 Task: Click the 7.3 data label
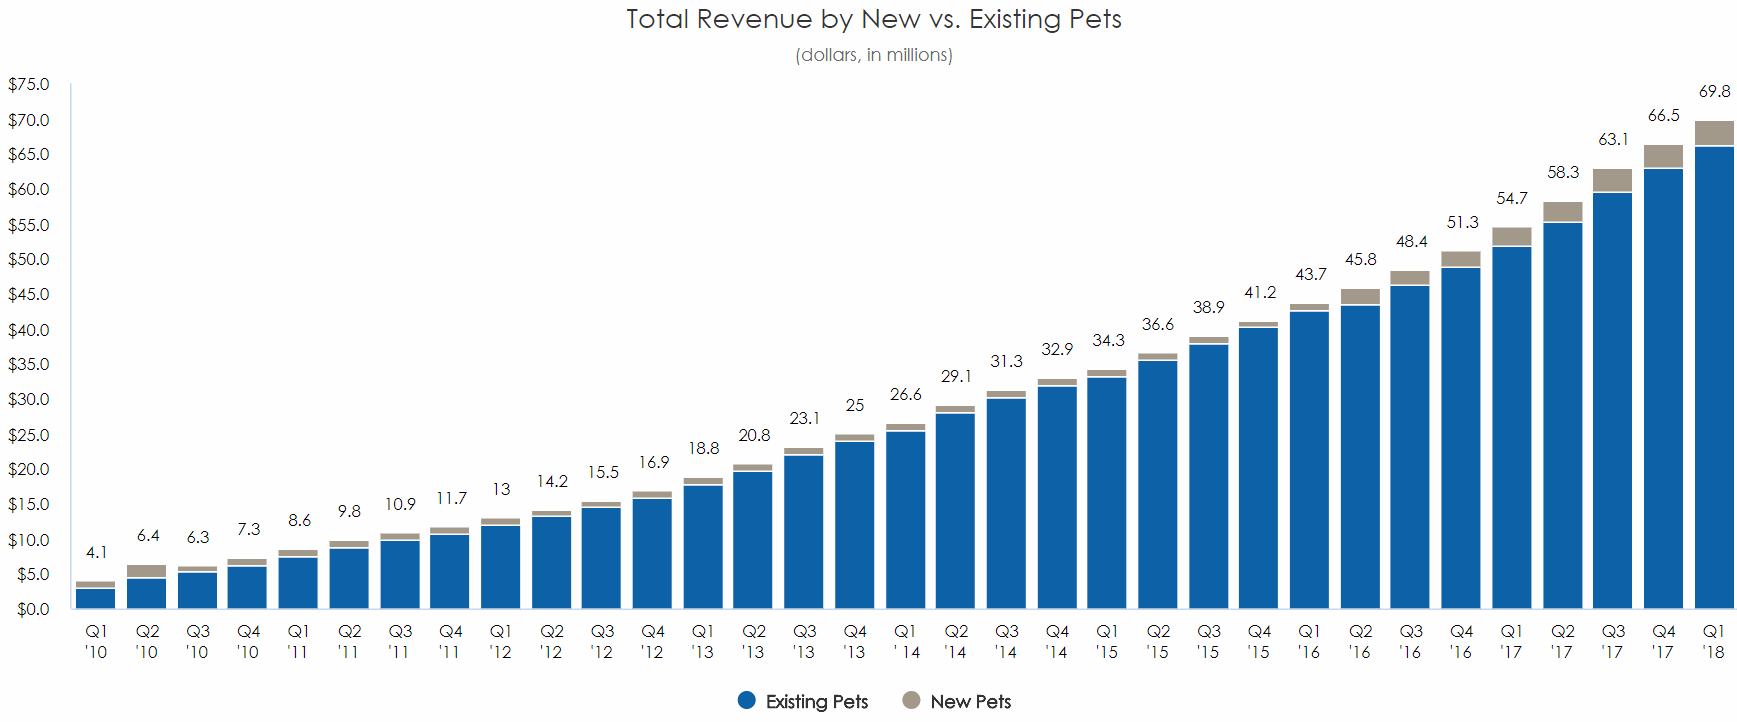(x=248, y=529)
